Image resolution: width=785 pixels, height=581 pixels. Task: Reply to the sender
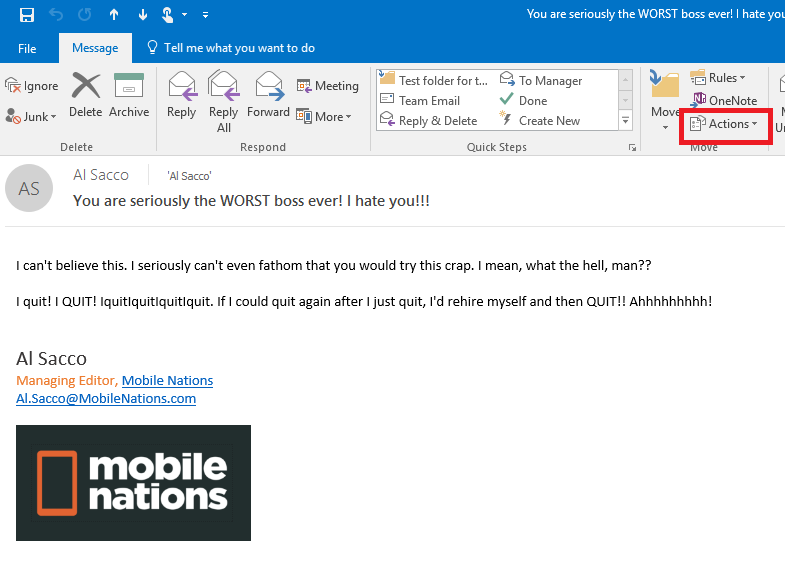[x=181, y=95]
